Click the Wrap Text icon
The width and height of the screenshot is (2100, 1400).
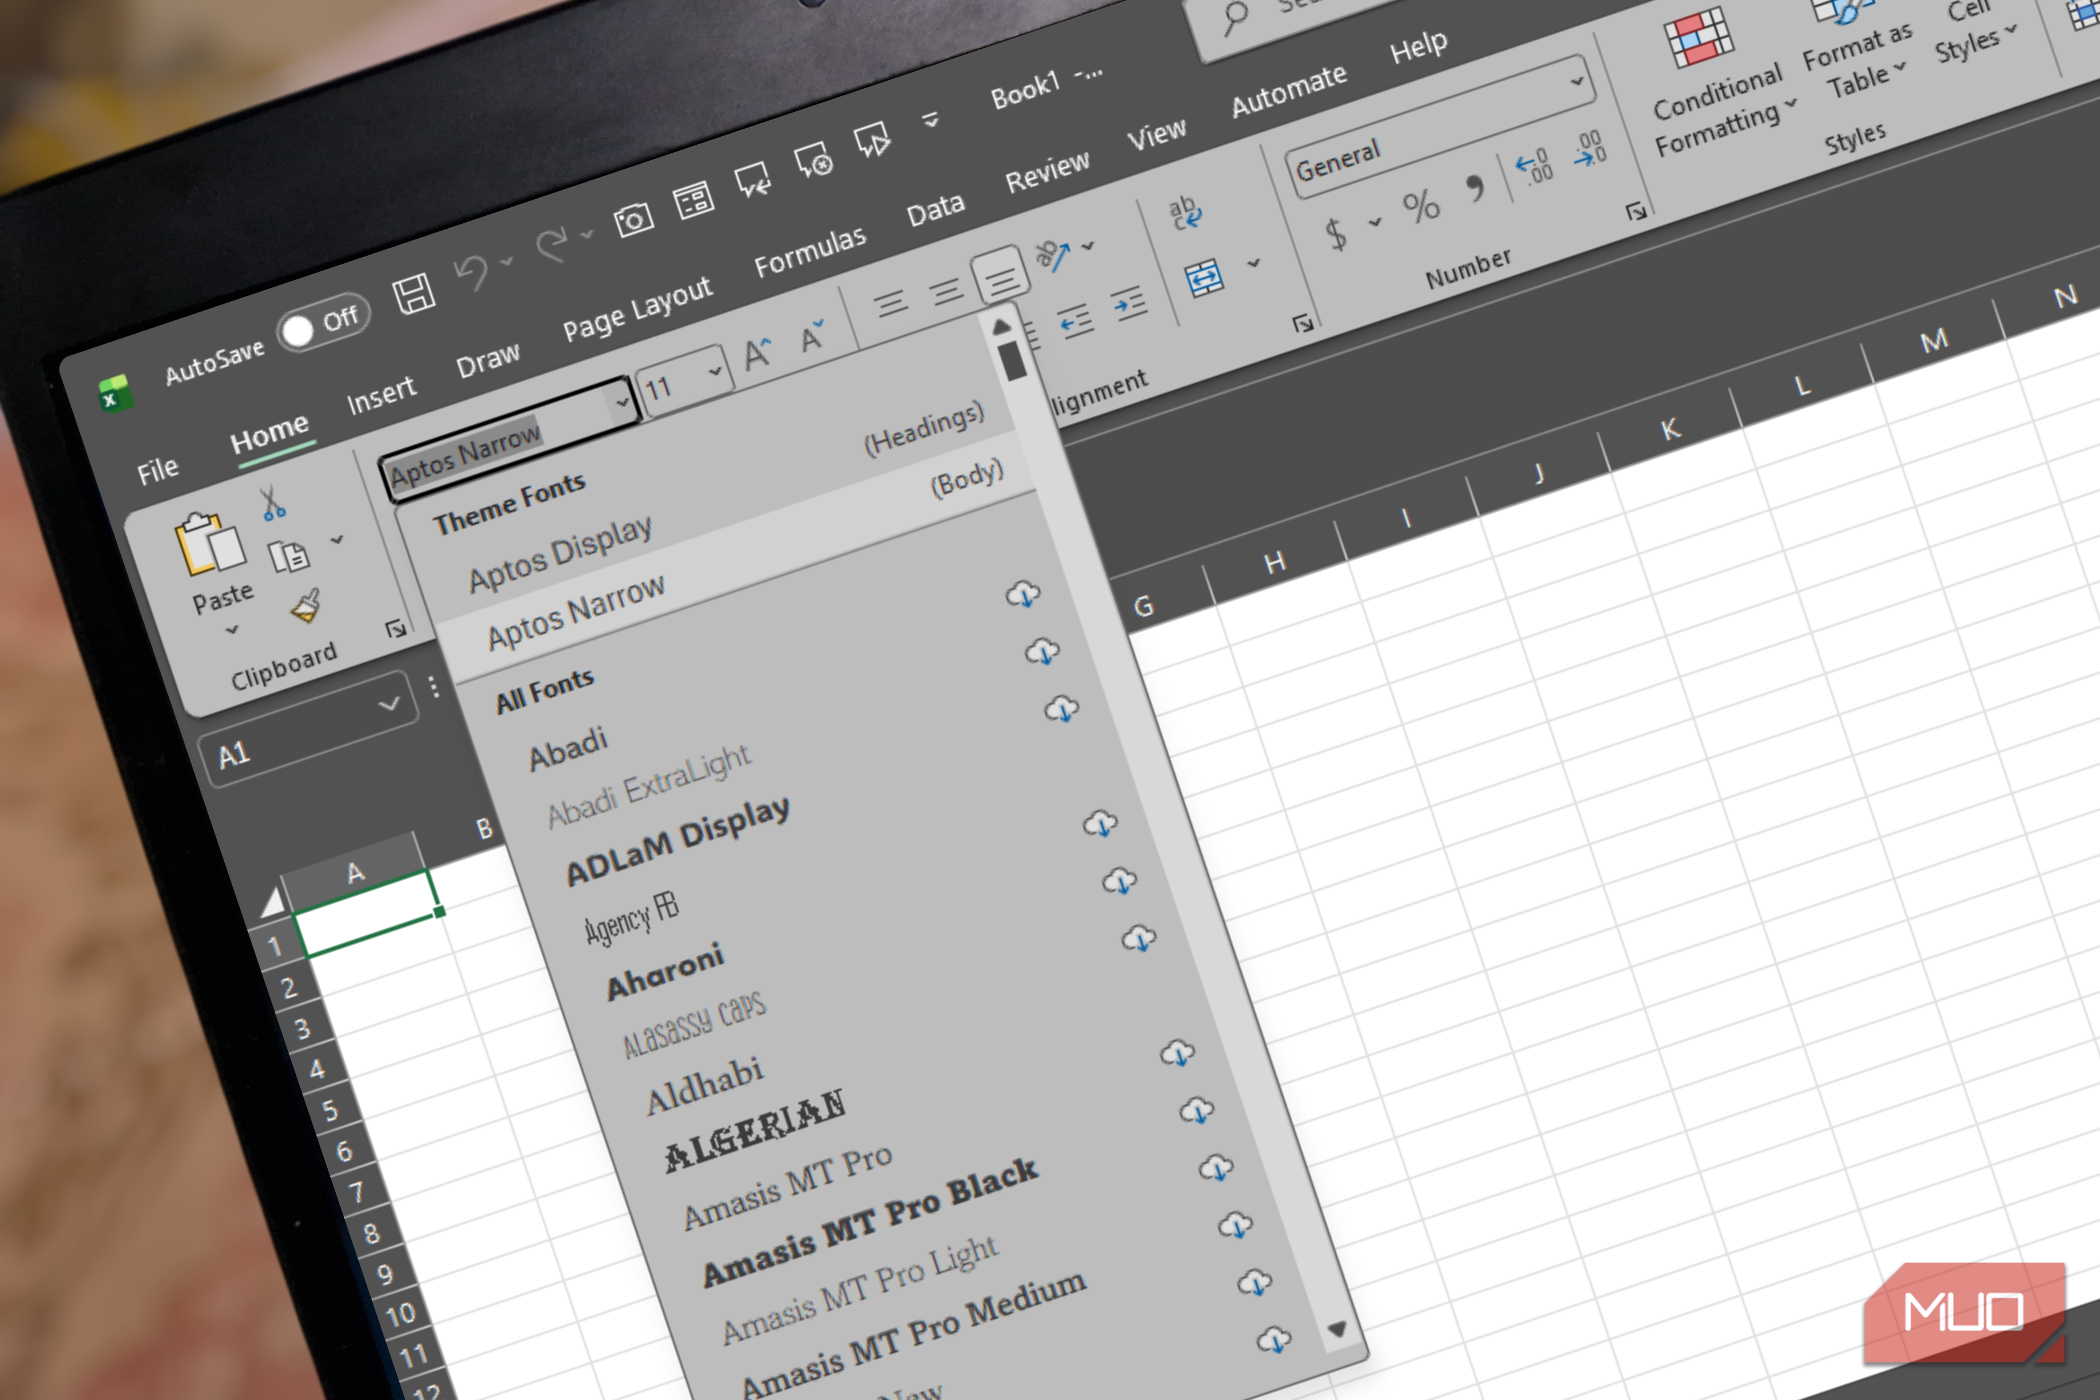tap(1185, 212)
